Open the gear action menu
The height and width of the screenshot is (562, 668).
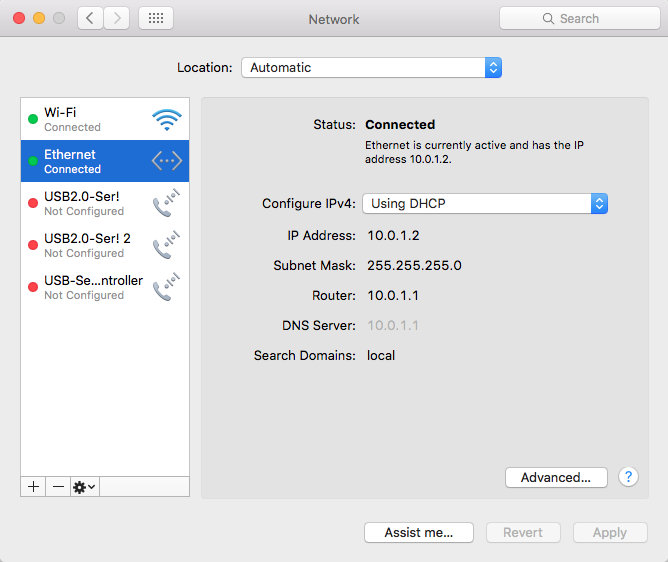[84, 487]
